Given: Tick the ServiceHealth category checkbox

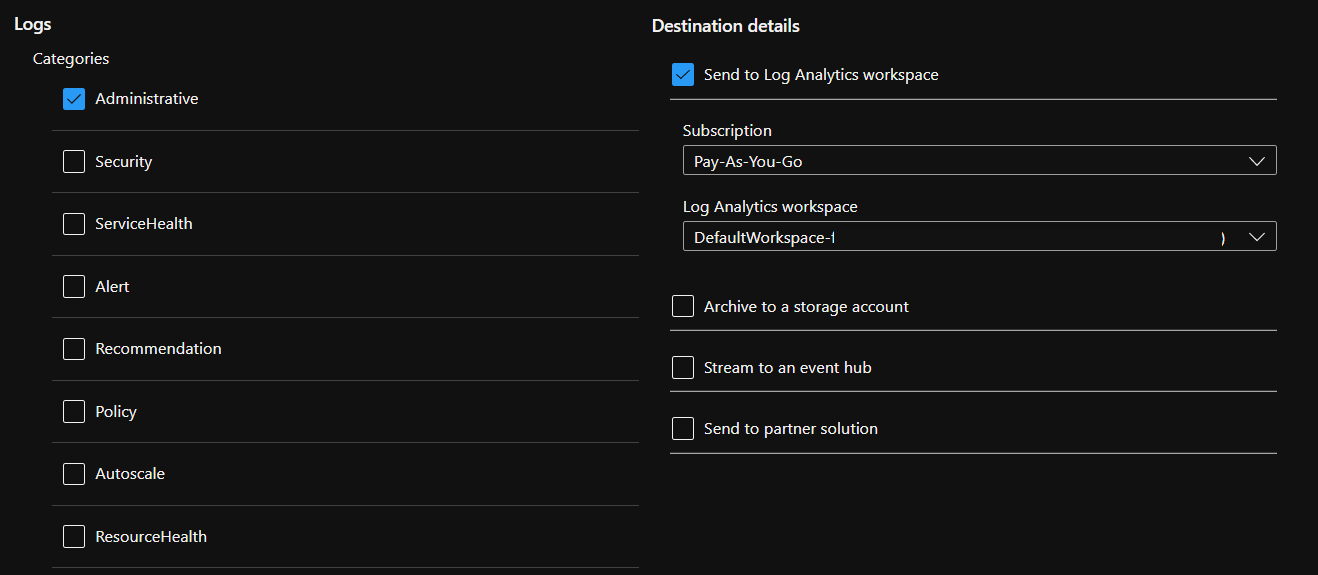Looking at the screenshot, I should point(74,224).
